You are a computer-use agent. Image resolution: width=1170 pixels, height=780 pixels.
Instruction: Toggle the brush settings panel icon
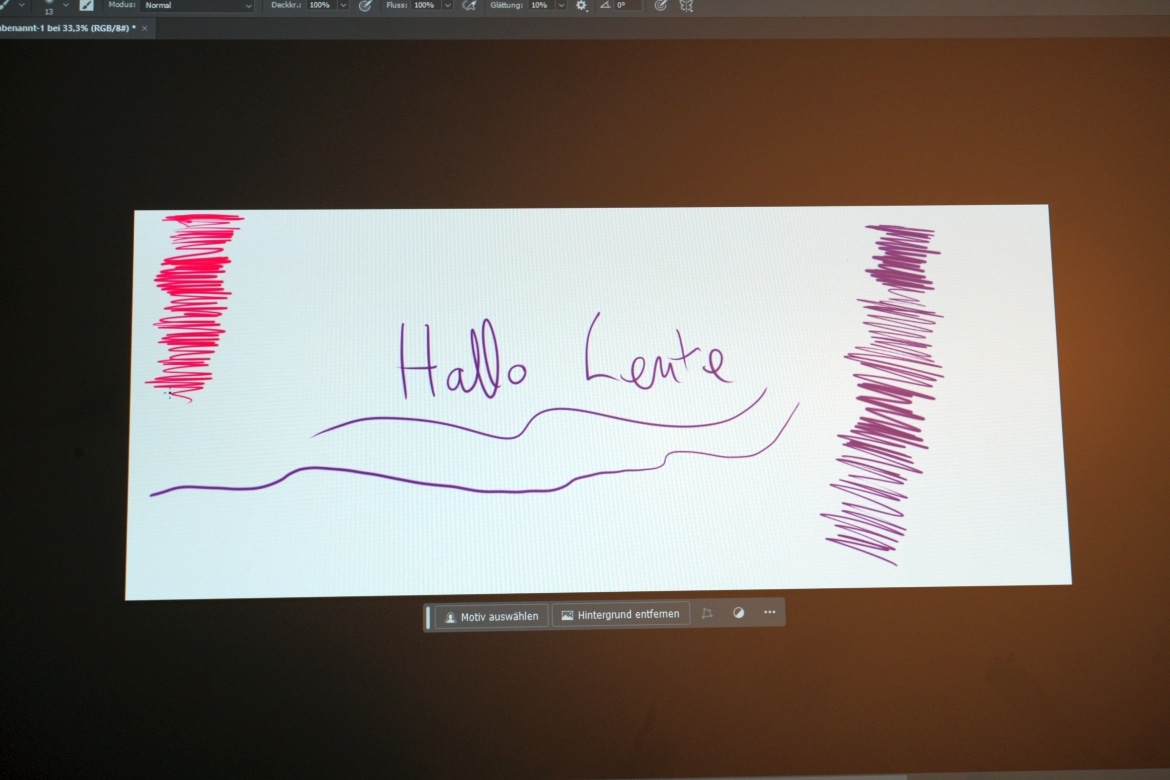point(87,5)
